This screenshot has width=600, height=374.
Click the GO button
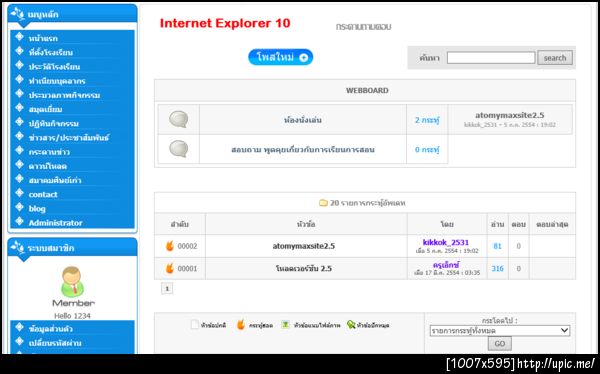click(500, 343)
